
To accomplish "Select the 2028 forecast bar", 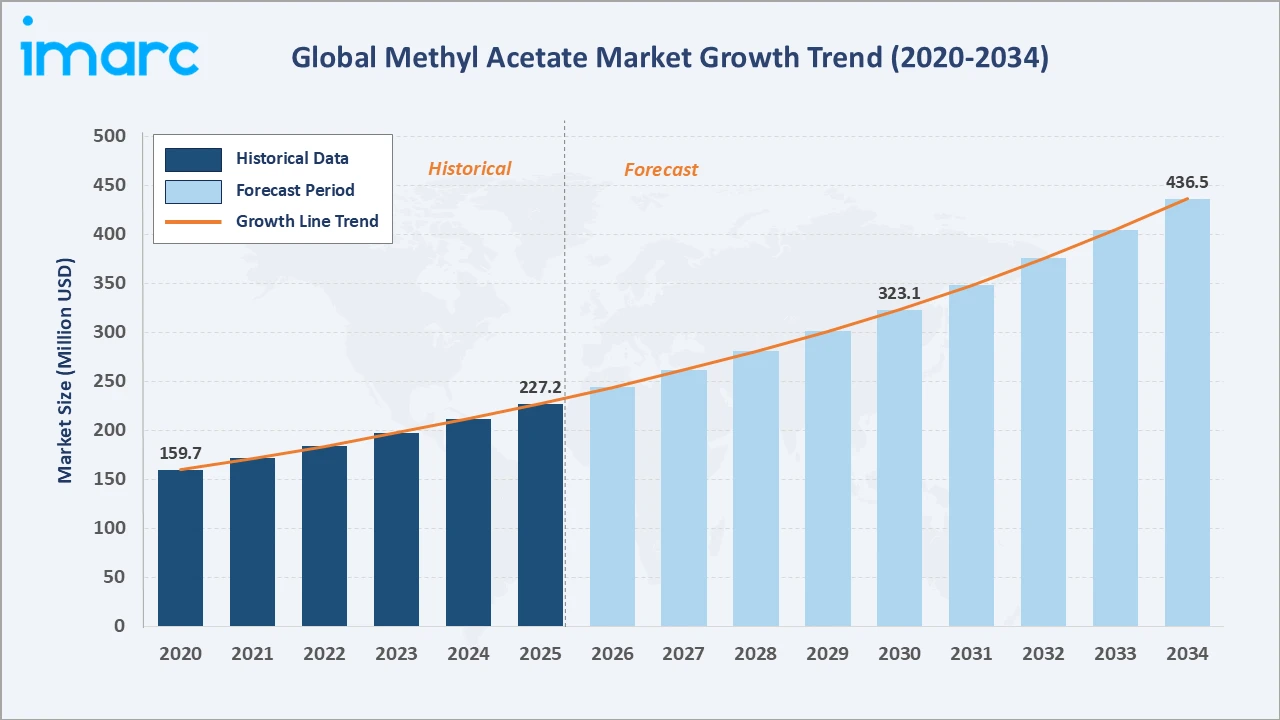I will pyautogui.click(x=756, y=489).
